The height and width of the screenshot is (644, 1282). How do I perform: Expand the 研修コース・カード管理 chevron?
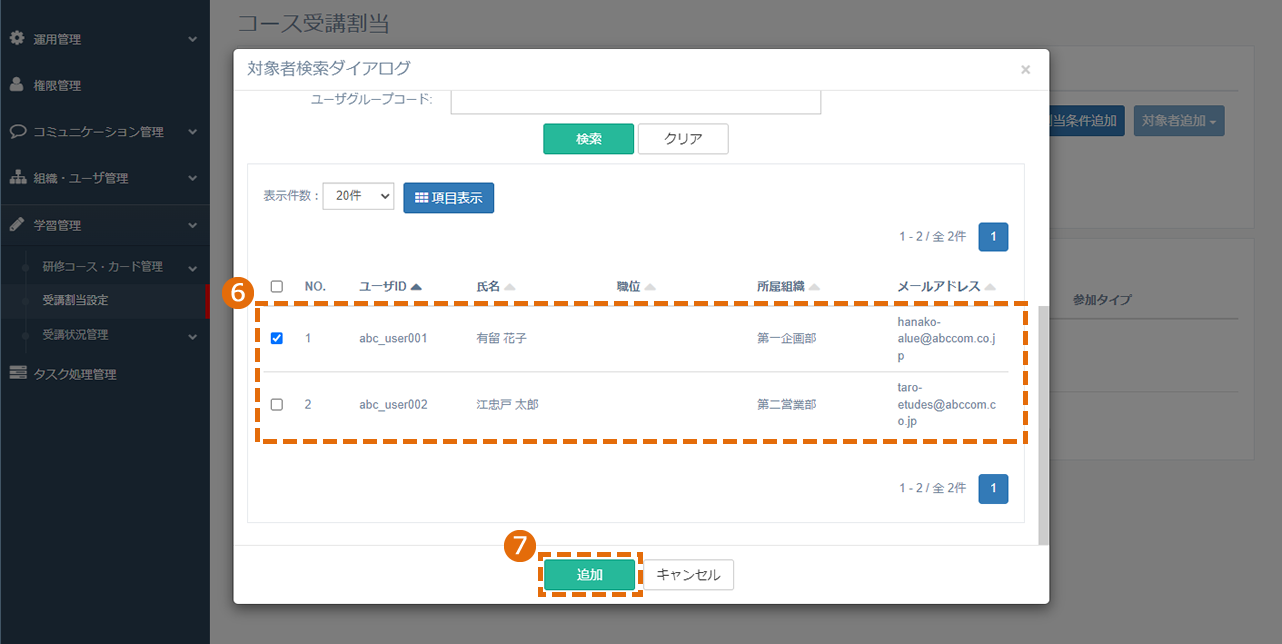click(193, 267)
